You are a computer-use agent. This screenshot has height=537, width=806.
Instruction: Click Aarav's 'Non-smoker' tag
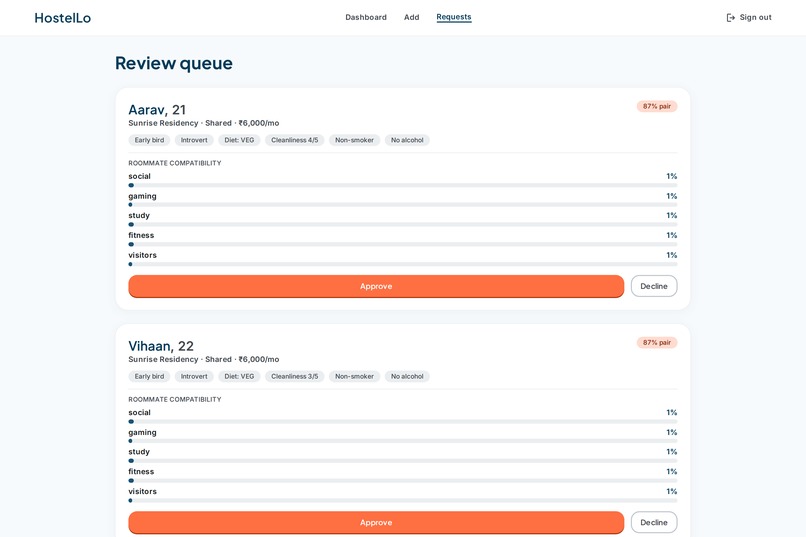(x=355, y=140)
